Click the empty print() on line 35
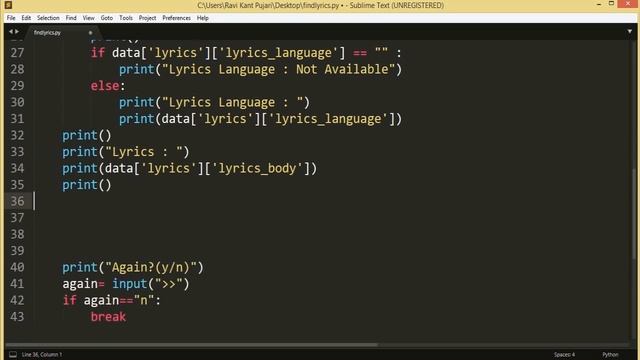The height and width of the screenshot is (360, 640). [x=87, y=185]
